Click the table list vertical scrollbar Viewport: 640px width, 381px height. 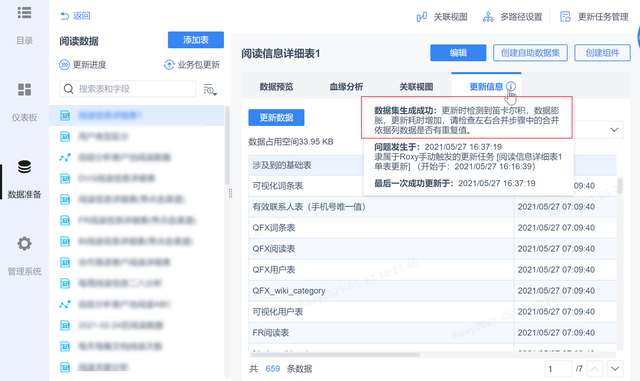(227, 145)
